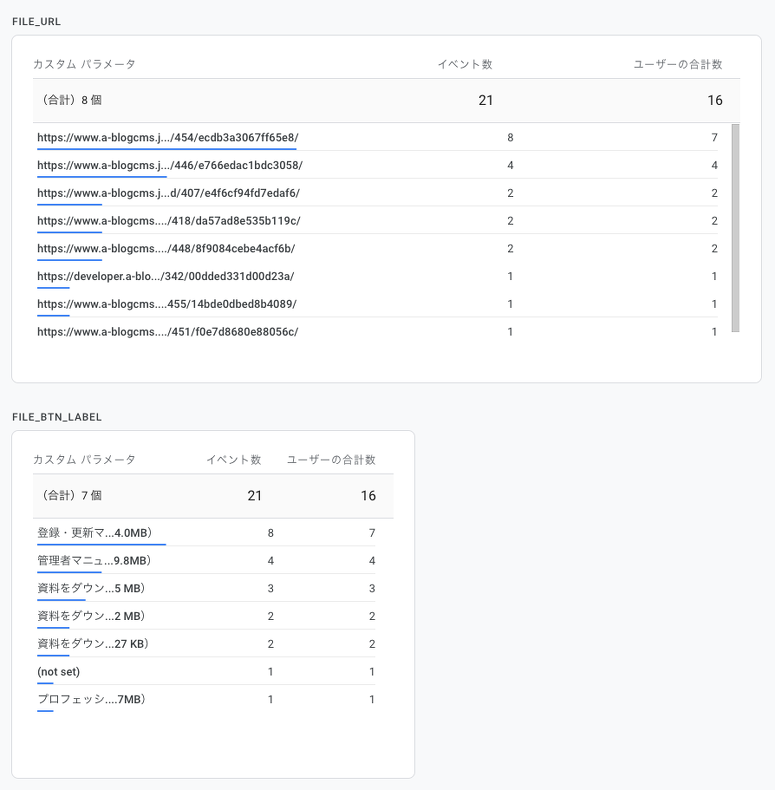Select the 資料をダウン...5 MB) row
Image resolution: width=775 pixels, height=790 pixels.
91,589
